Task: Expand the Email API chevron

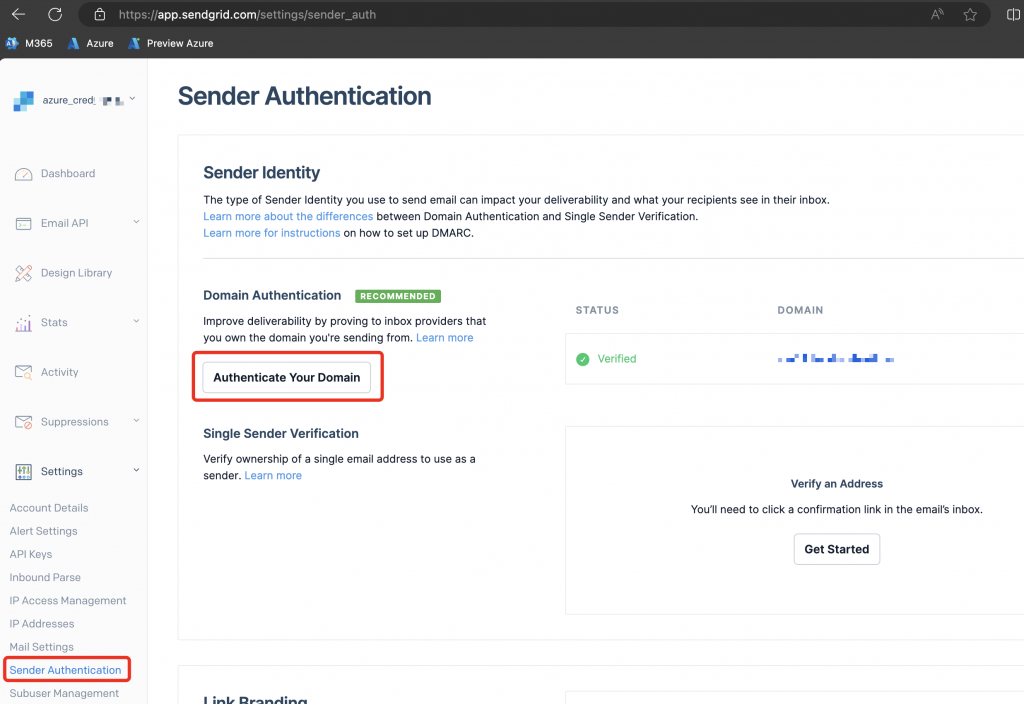Action: click(x=136, y=222)
